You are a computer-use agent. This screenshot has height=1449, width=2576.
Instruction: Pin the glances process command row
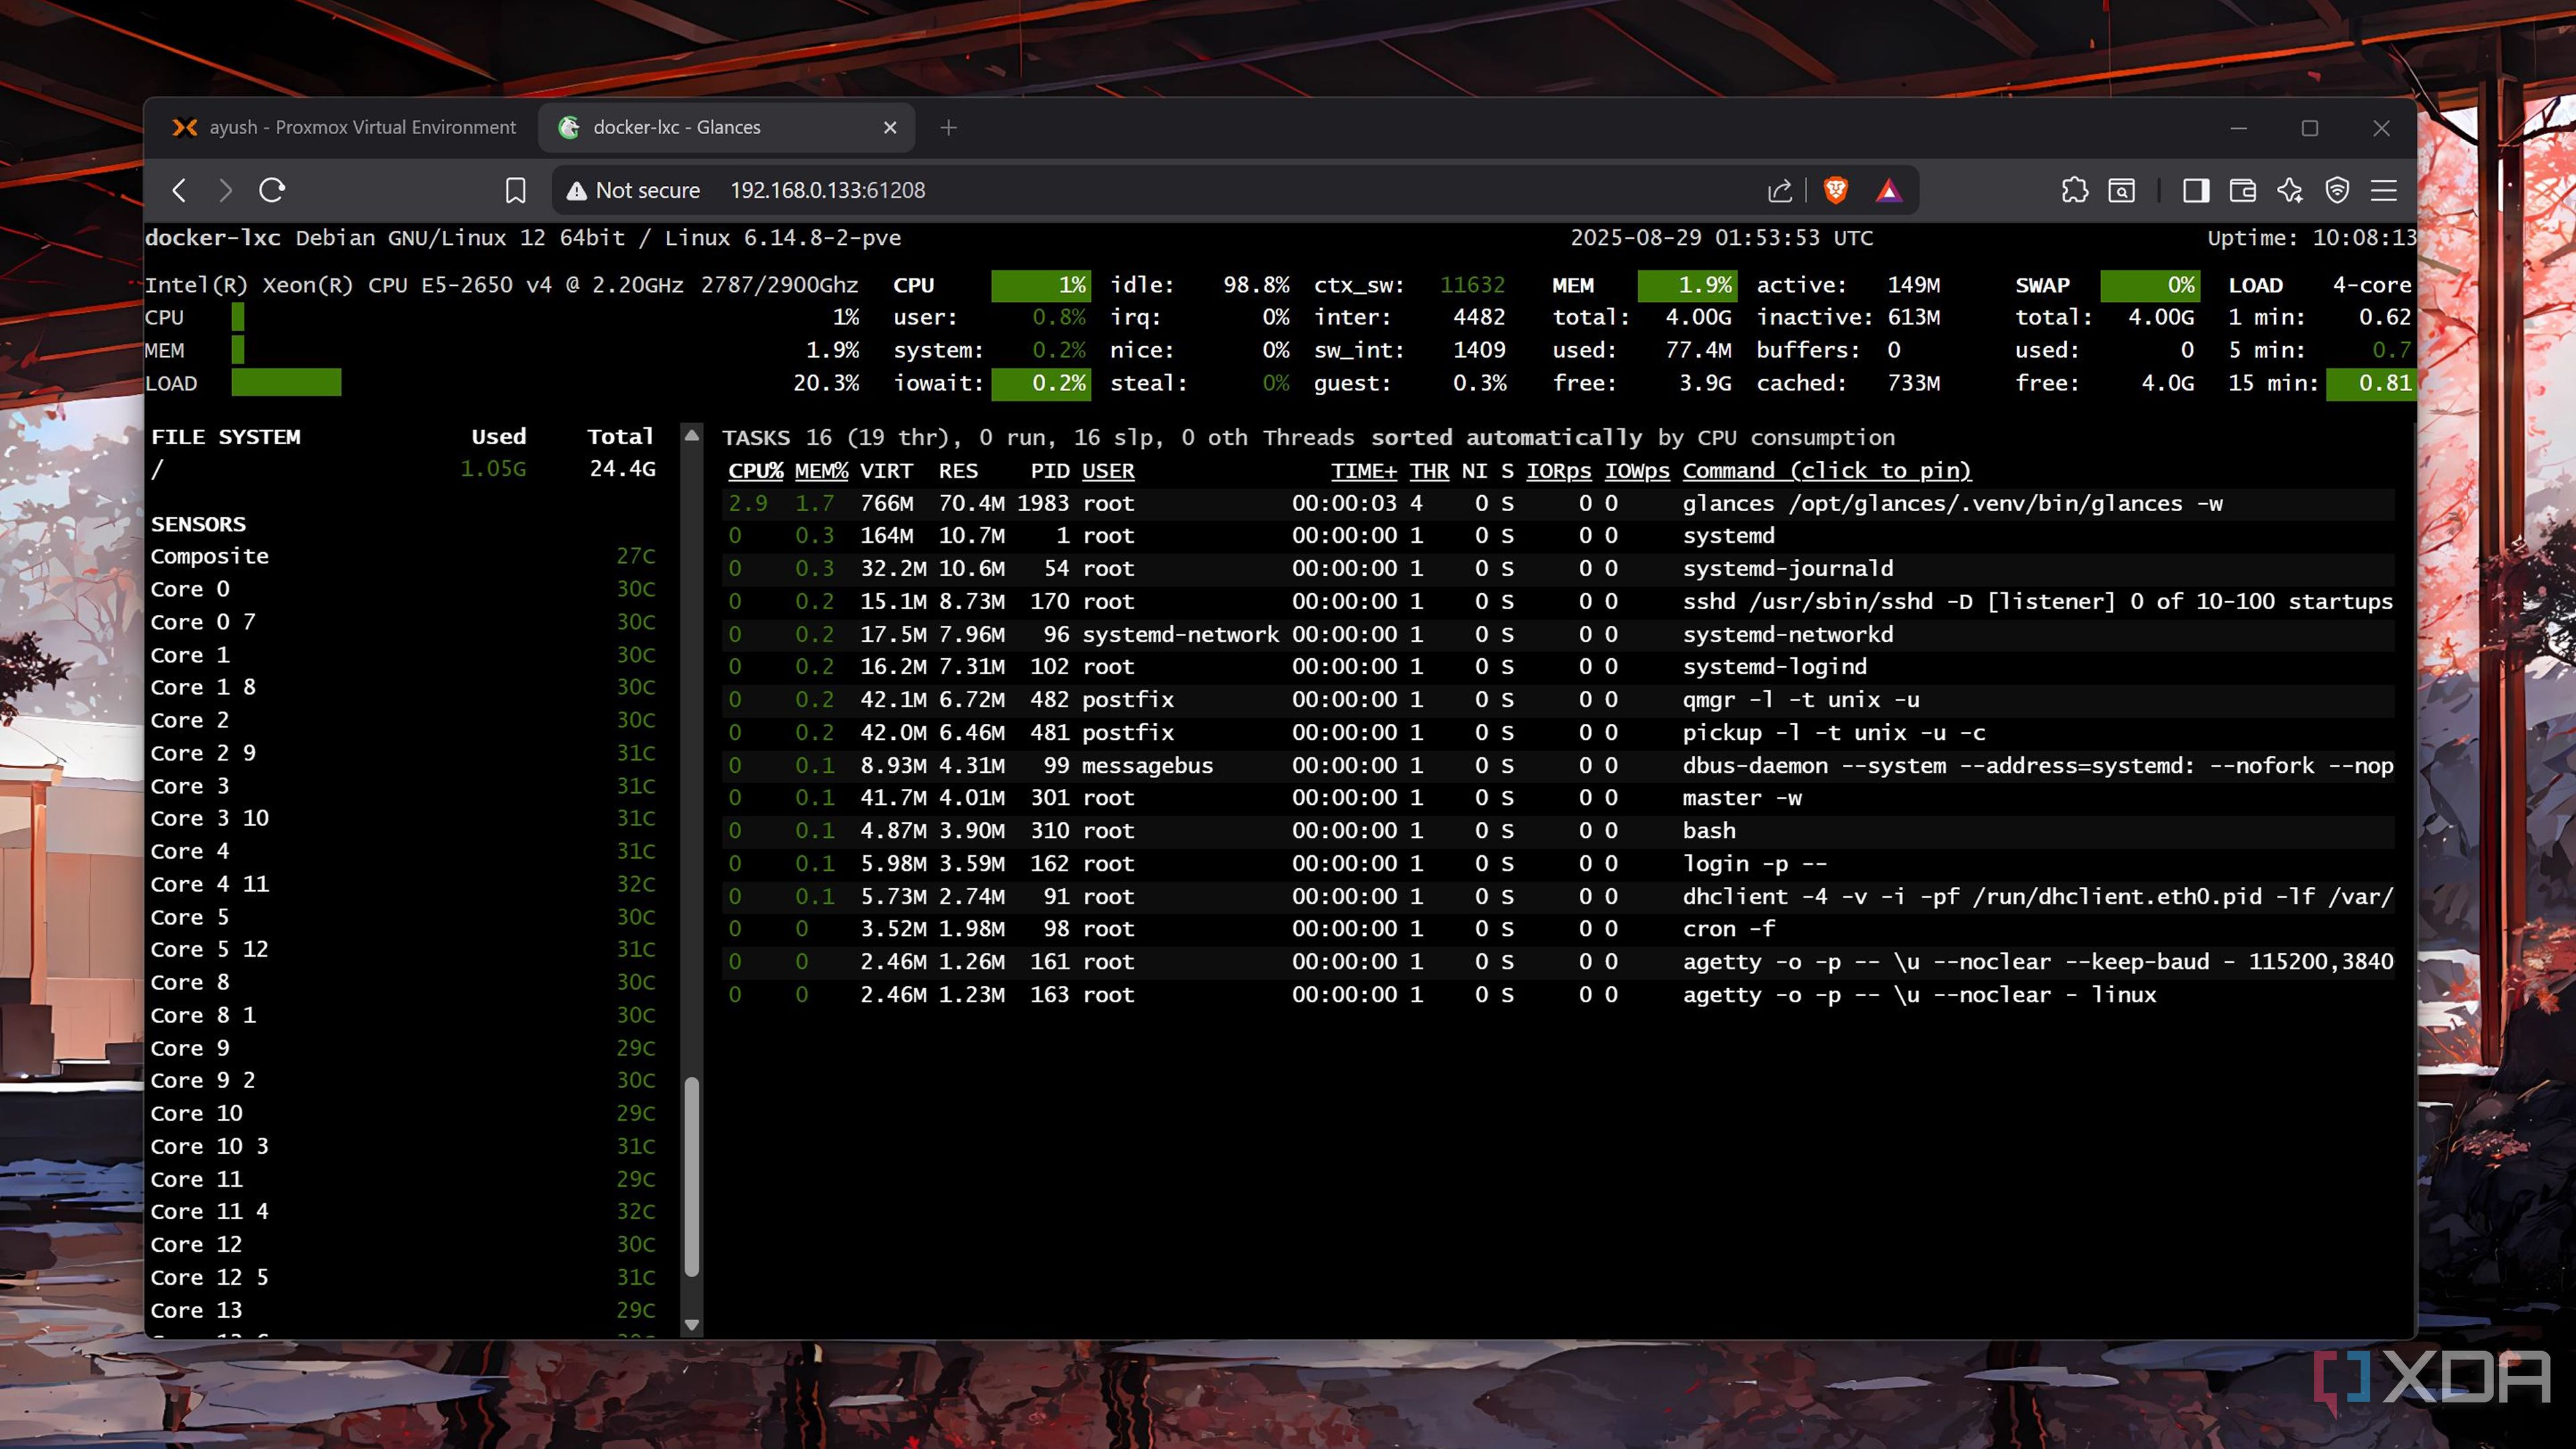(x=1951, y=503)
